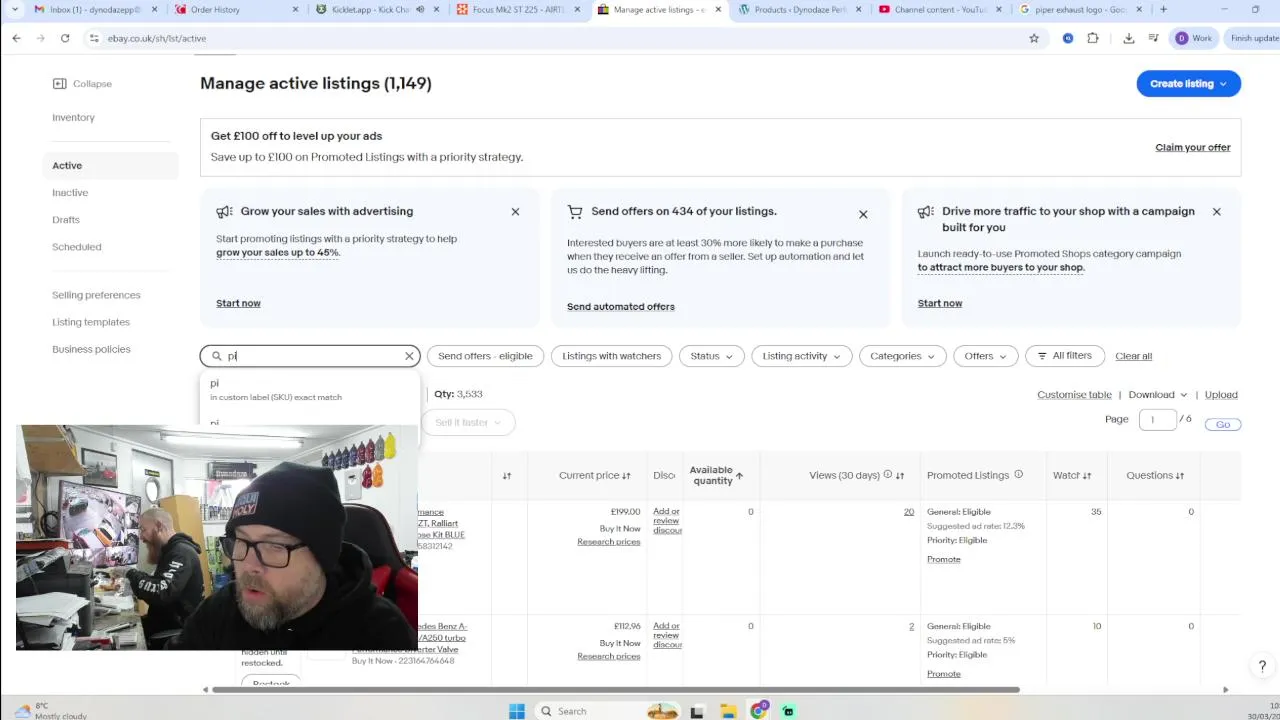Click Send automated offers link

tap(621, 307)
